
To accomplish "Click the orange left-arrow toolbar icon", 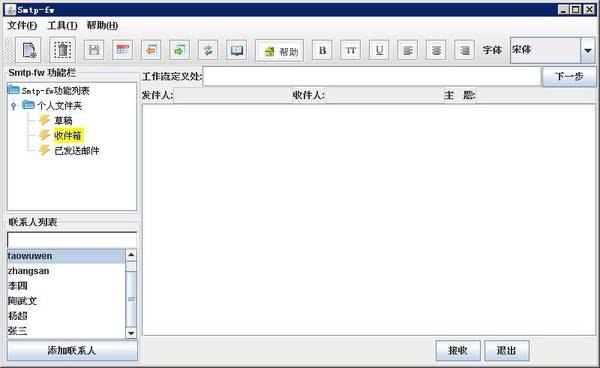I will (x=151, y=50).
